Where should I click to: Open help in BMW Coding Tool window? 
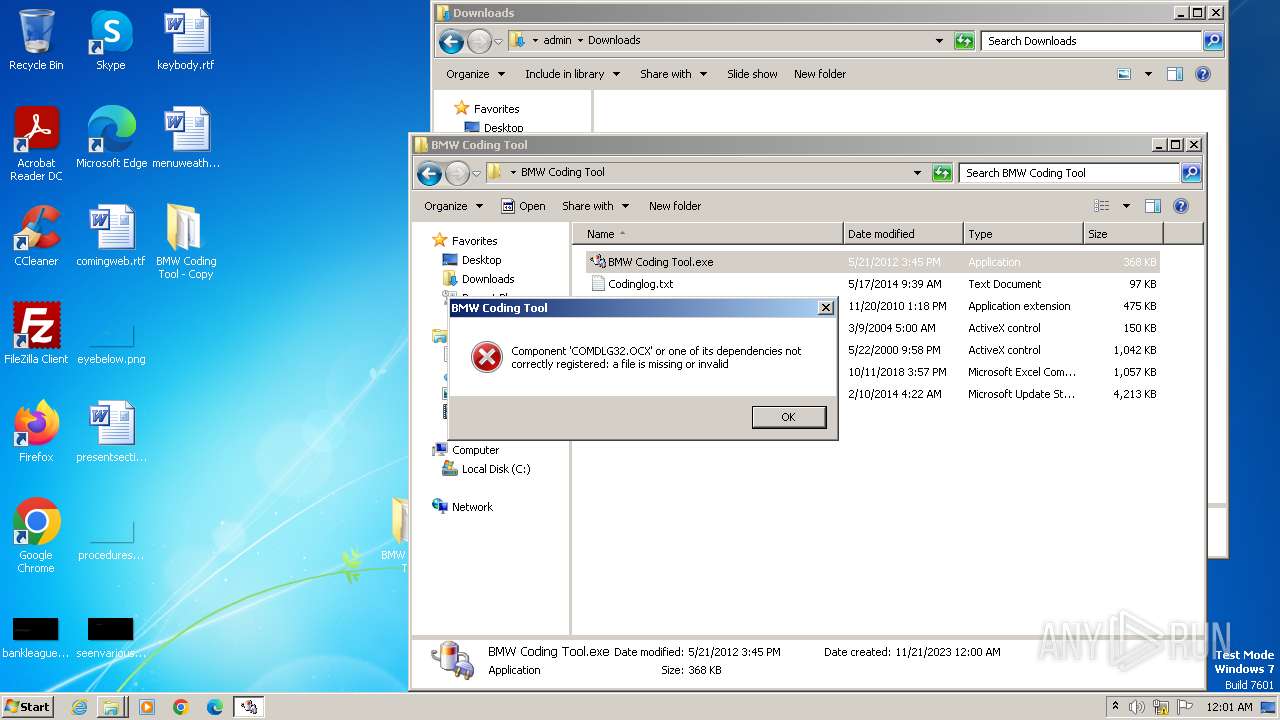click(1181, 206)
